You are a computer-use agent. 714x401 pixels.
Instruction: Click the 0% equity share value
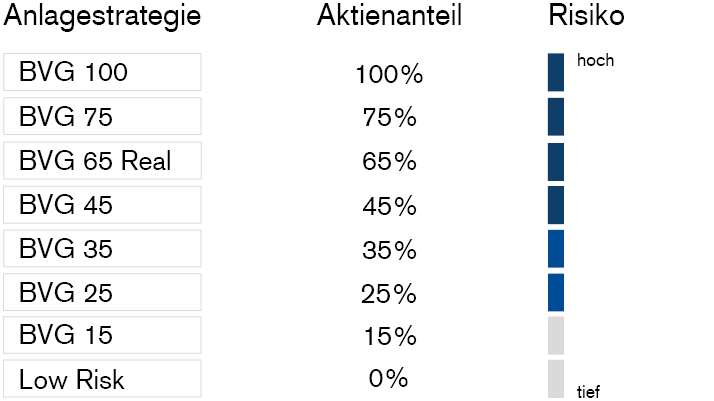pyautogui.click(x=389, y=379)
